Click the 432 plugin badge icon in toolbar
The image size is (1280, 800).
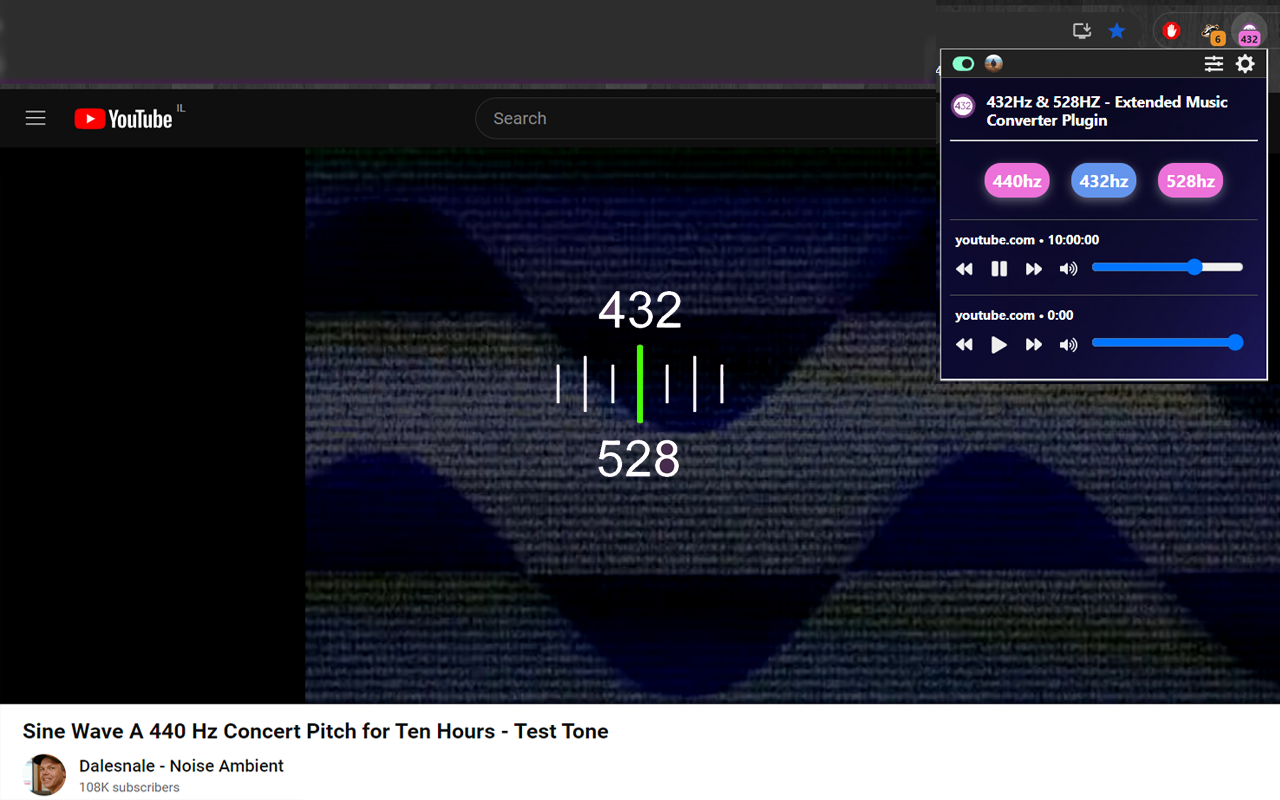click(x=1248, y=31)
